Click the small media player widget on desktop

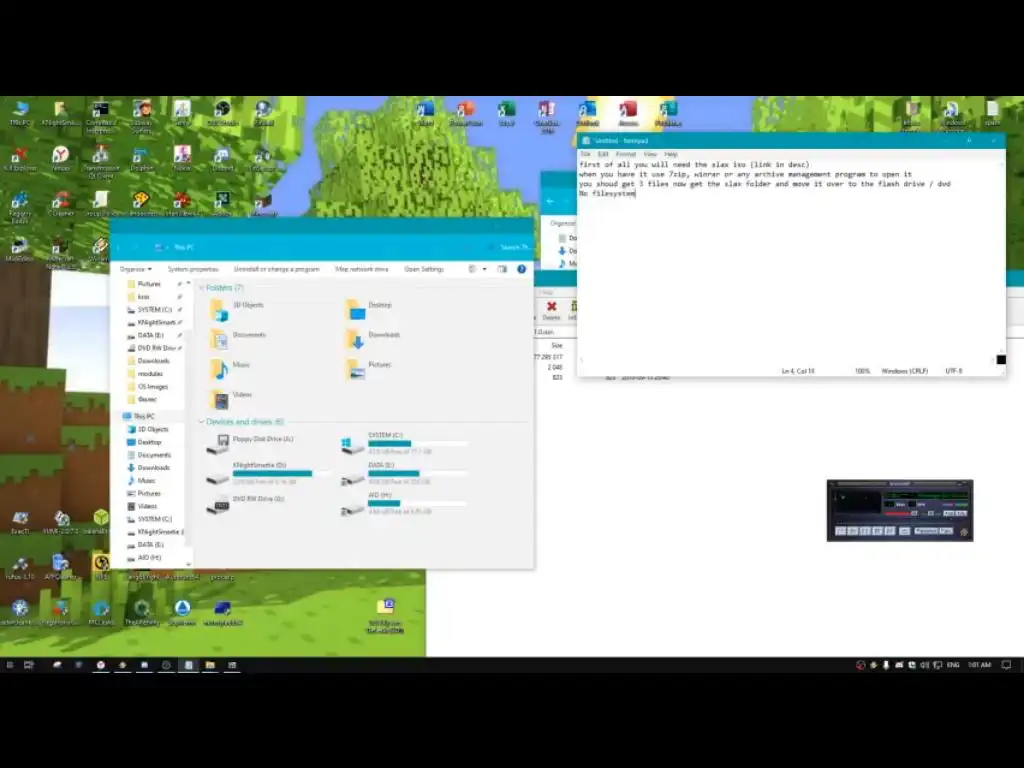[900, 511]
